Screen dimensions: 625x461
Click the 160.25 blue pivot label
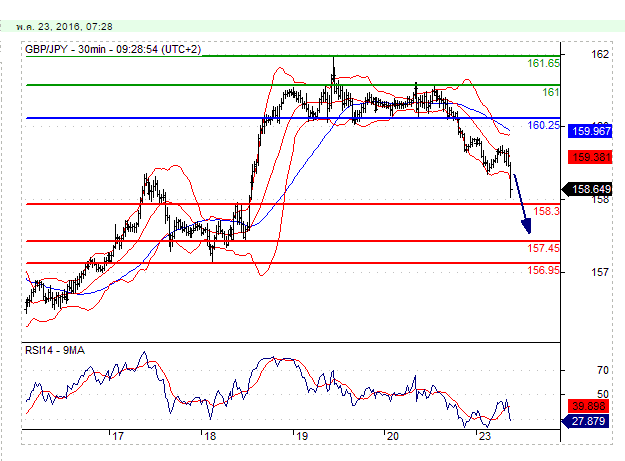(x=543, y=125)
